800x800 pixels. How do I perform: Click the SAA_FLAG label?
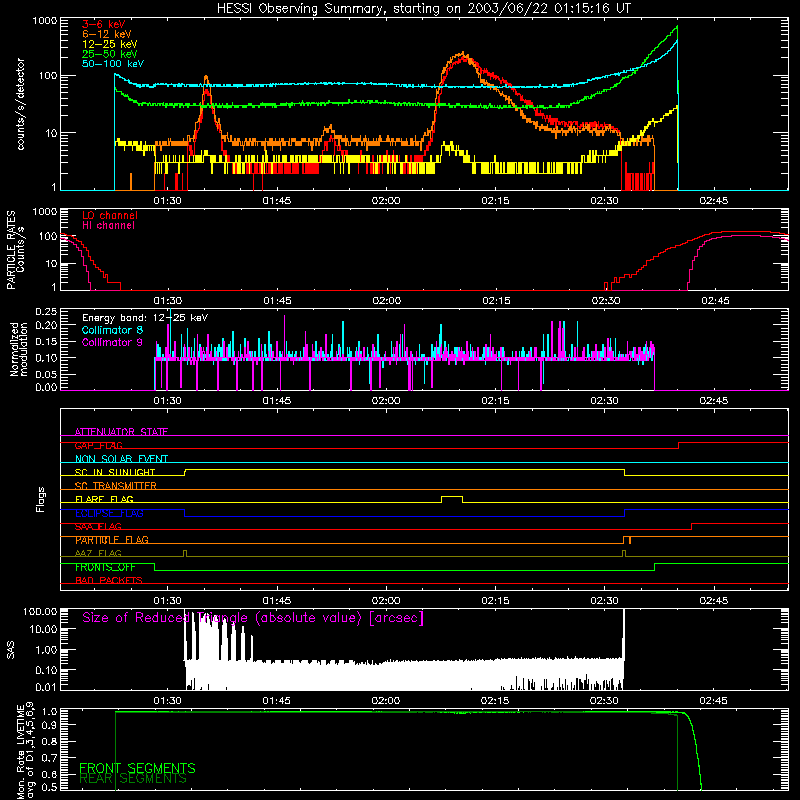tap(98, 526)
